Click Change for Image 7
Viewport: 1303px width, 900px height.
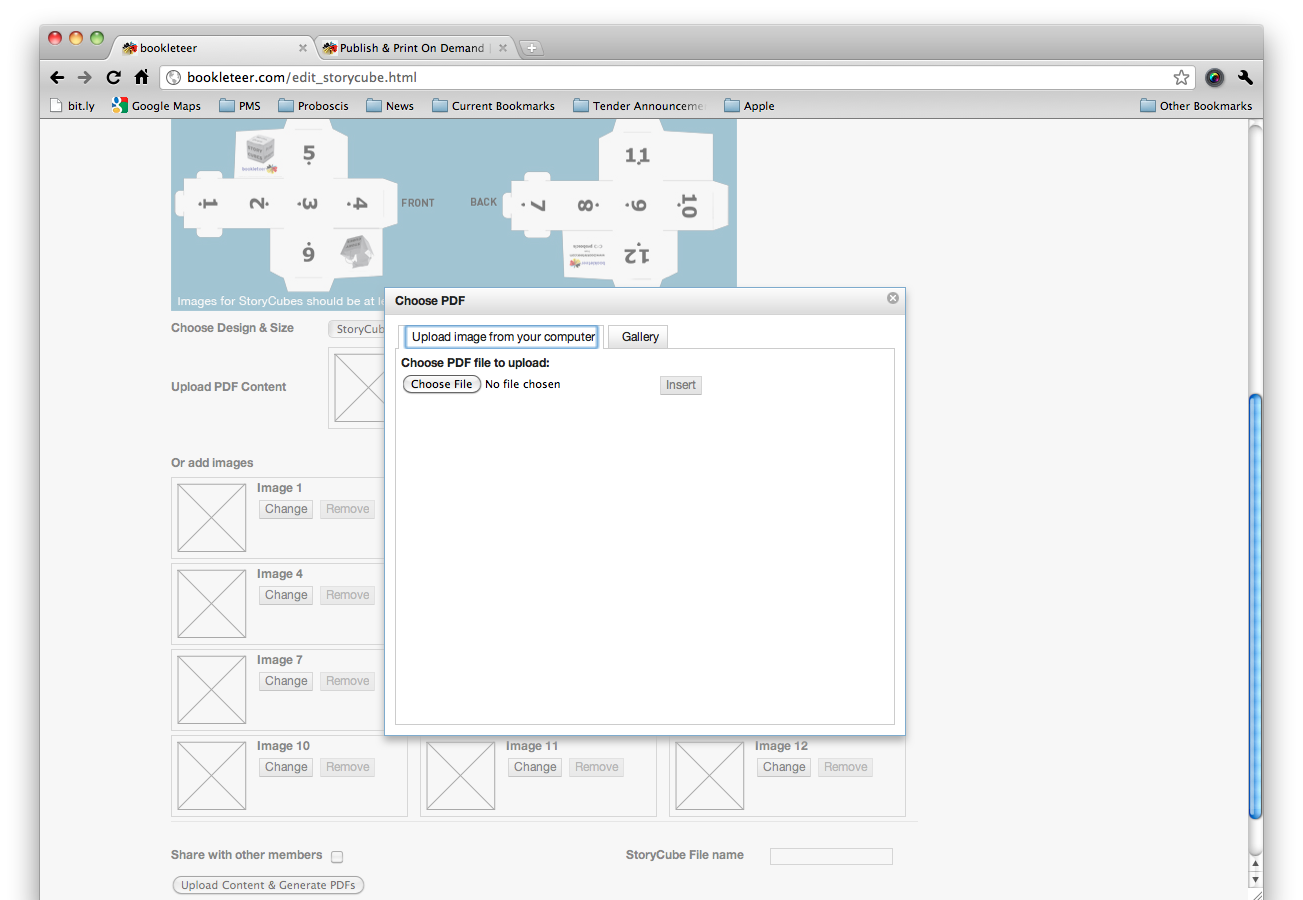tap(286, 681)
